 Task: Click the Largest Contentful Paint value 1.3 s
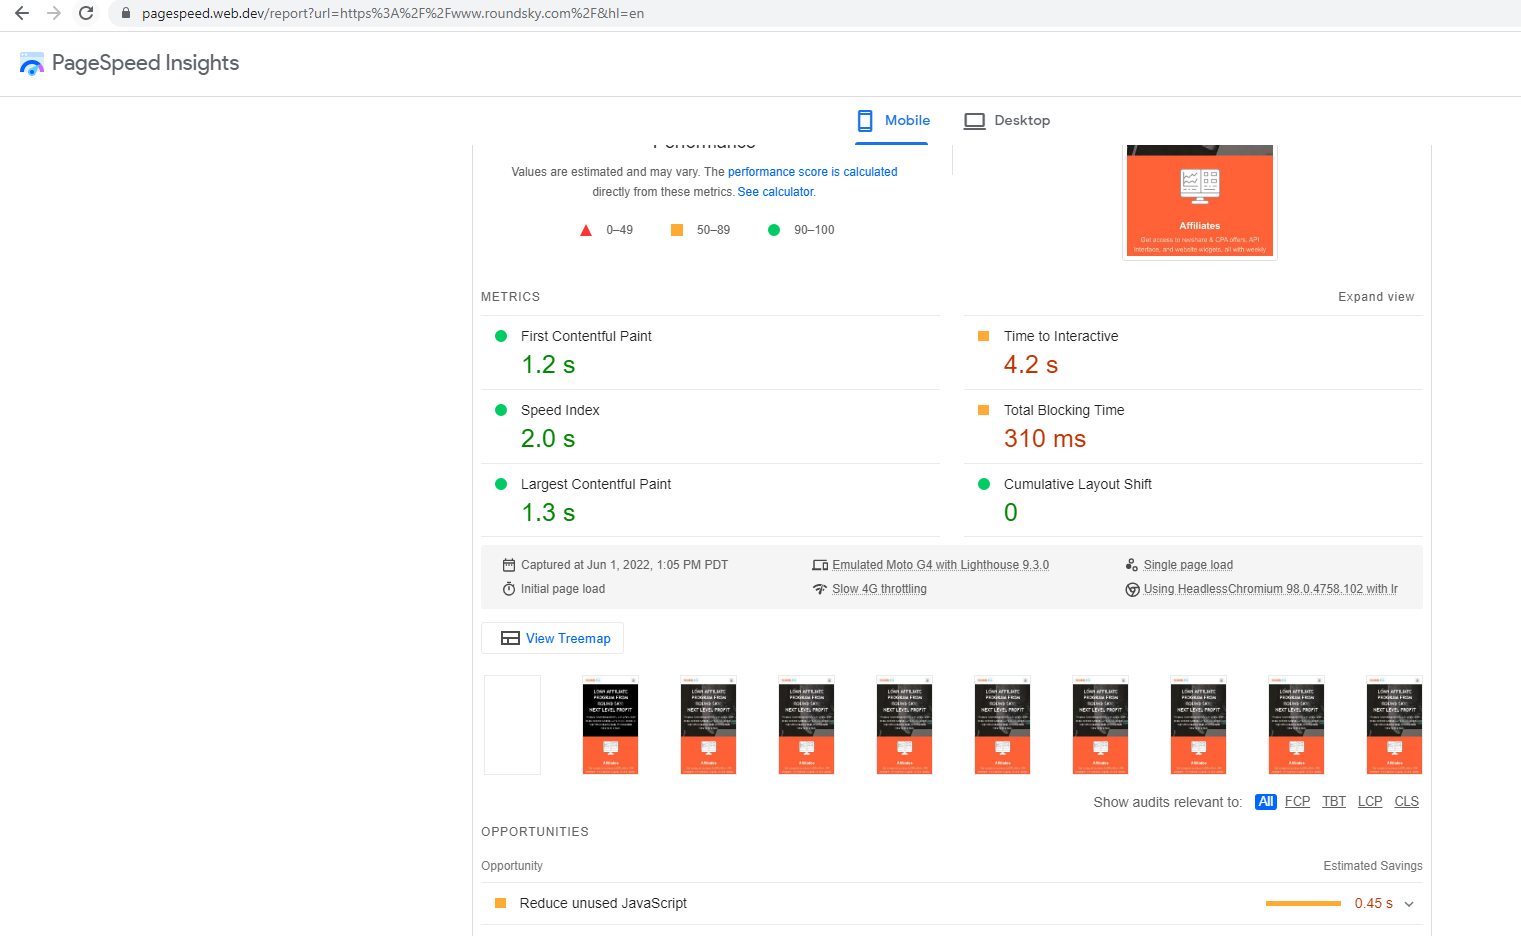pos(548,513)
